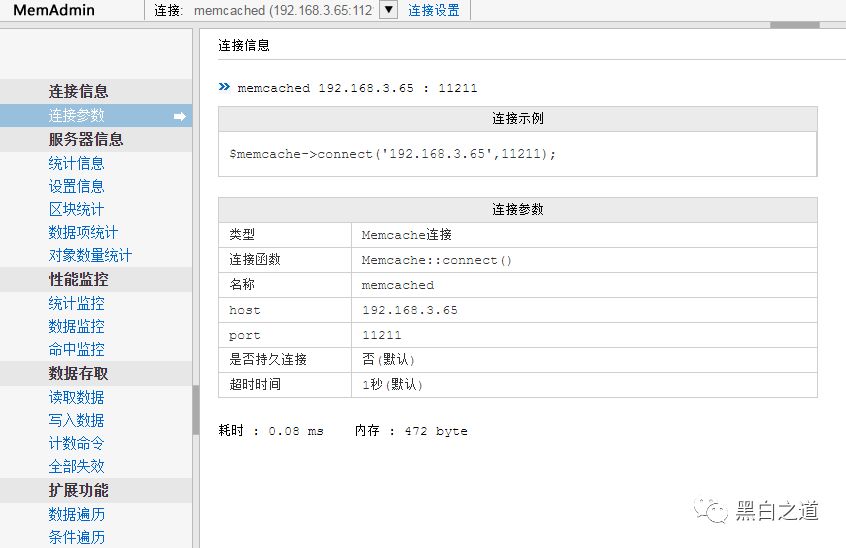Open 区块统计 sidebar link
Viewport: 846px width, 548px height.
click(x=76, y=209)
